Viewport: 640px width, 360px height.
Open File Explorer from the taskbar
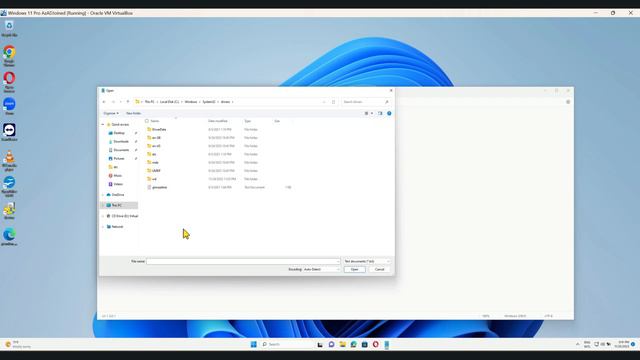[342, 344]
